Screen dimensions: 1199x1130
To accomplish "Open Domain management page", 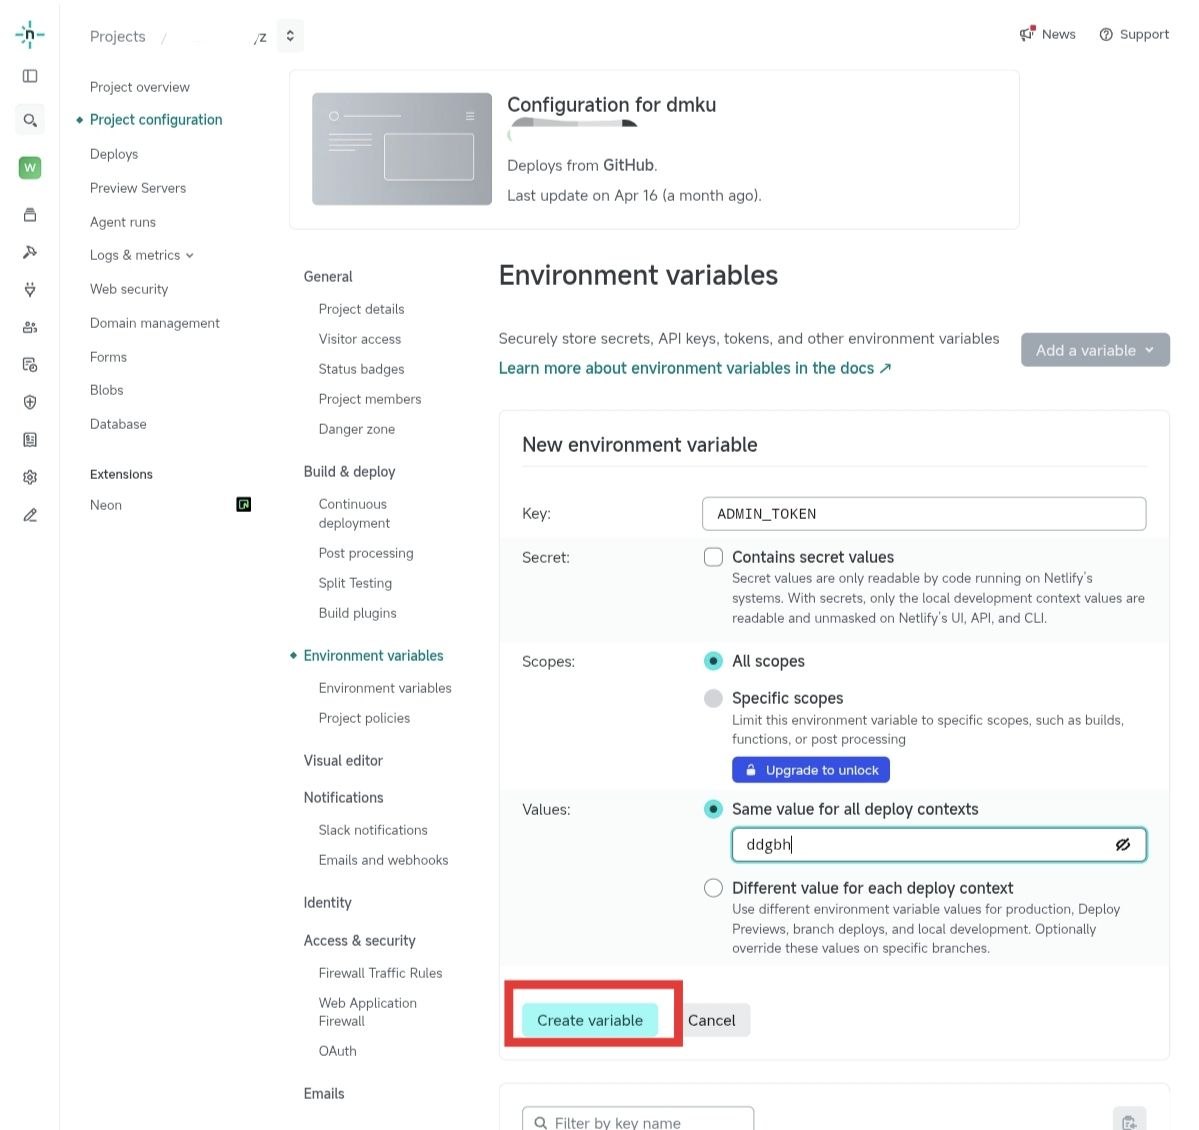I will coord(154,323).
